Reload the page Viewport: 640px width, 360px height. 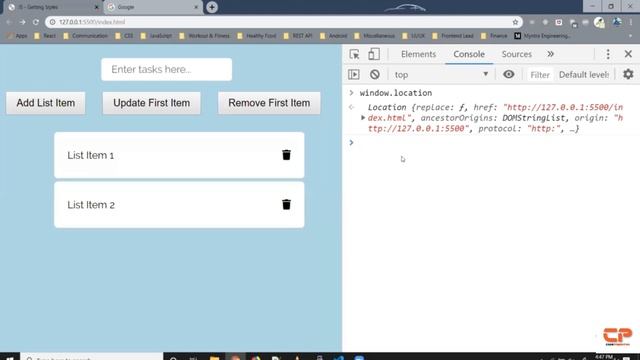36,22
